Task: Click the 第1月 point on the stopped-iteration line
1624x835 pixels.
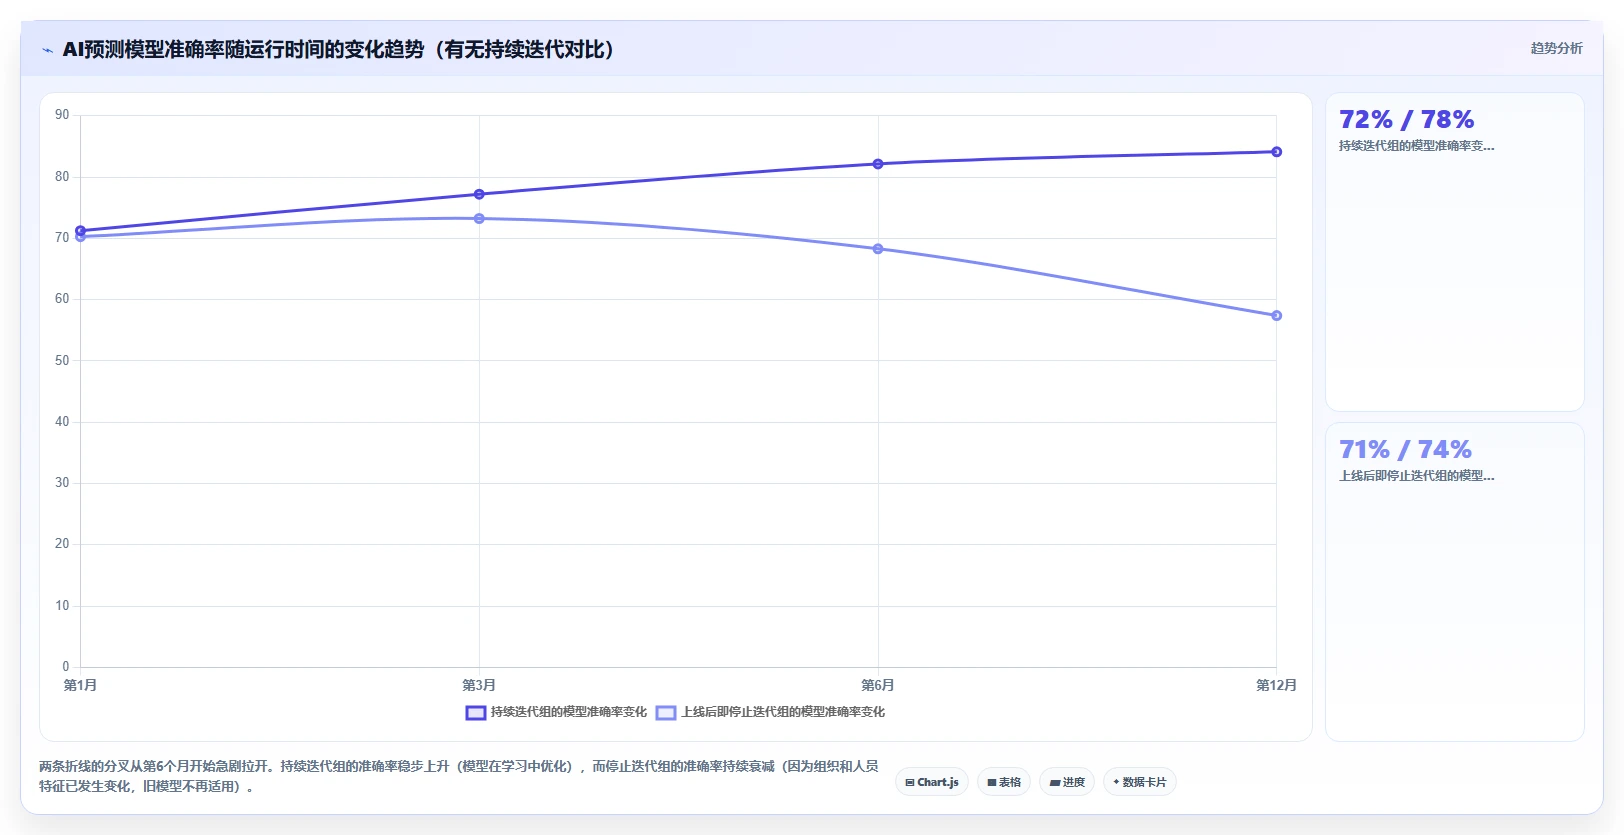Action: point(81,238)
